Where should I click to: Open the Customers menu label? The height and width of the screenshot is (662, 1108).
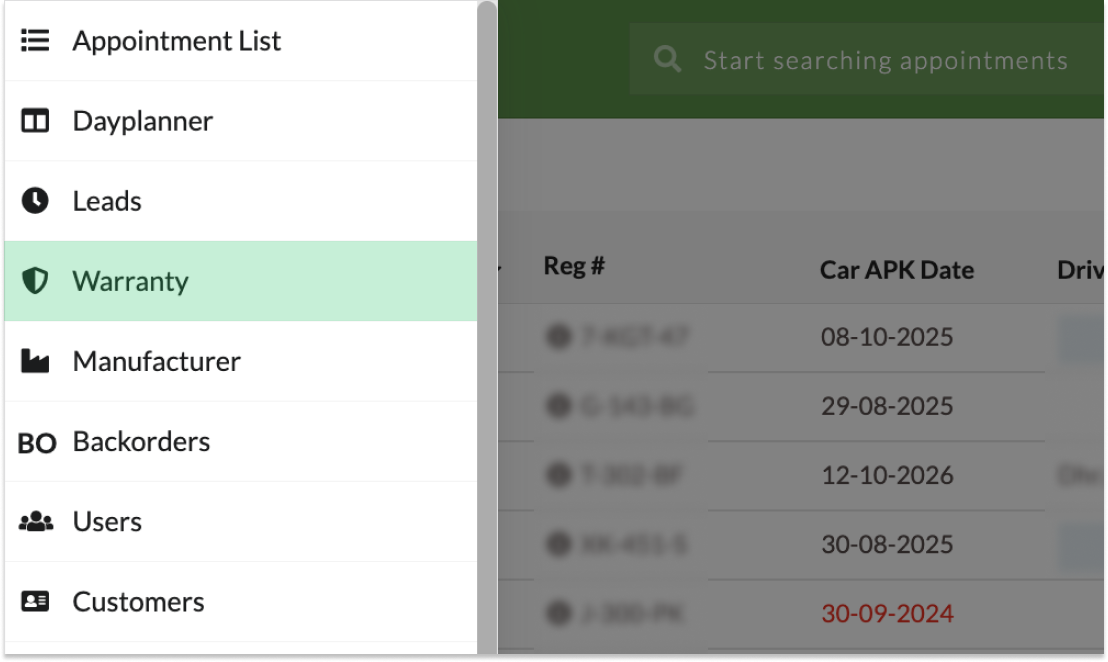(x=138, y=602)
